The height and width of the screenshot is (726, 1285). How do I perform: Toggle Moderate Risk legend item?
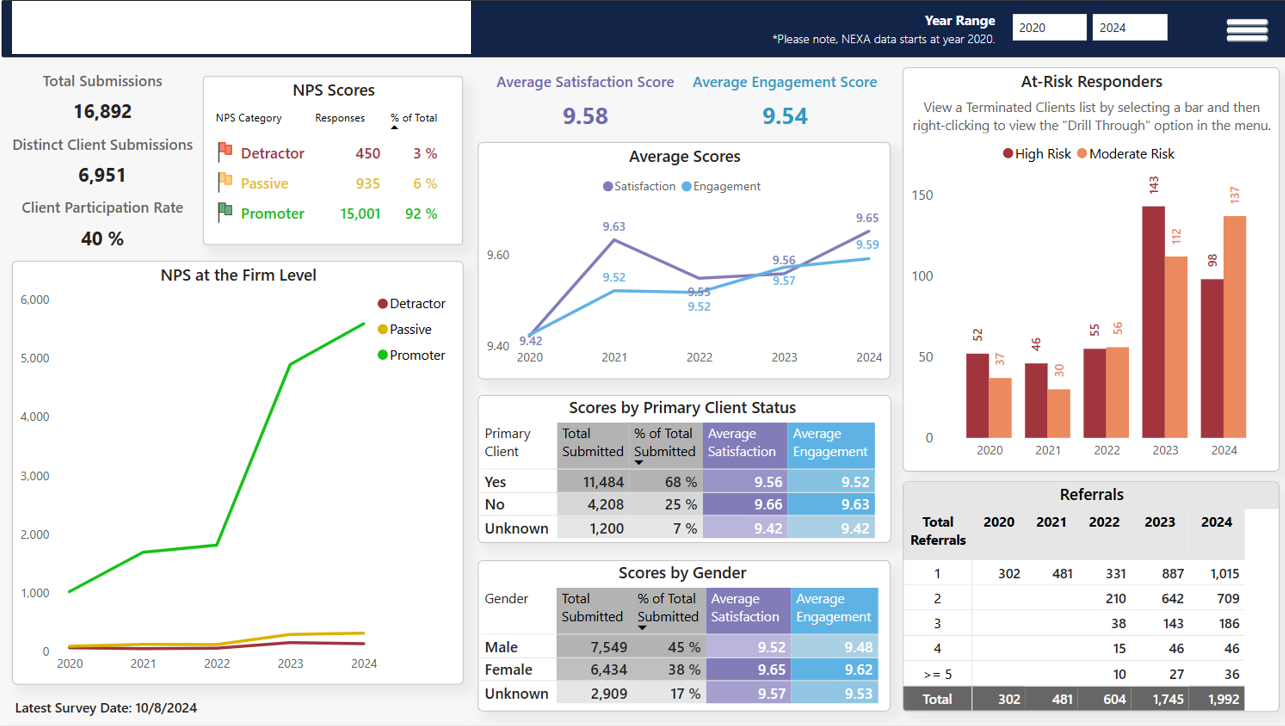[x=1125, y=154]
